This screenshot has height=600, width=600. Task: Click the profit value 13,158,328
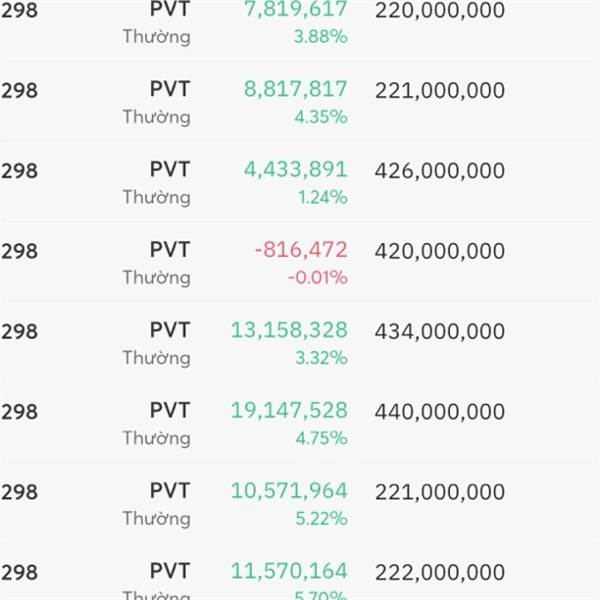coord(289,330)
